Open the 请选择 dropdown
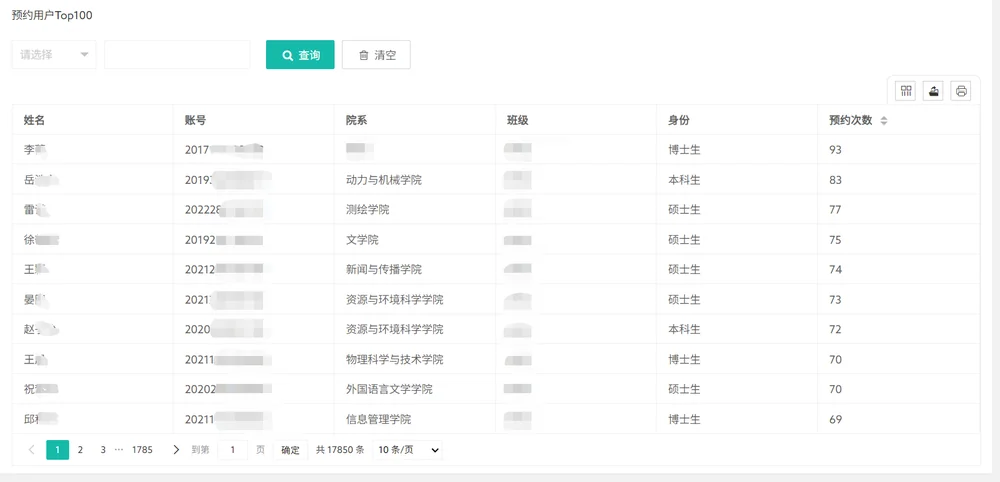This screenshot has height=482, width=1000. coord(54,55)
